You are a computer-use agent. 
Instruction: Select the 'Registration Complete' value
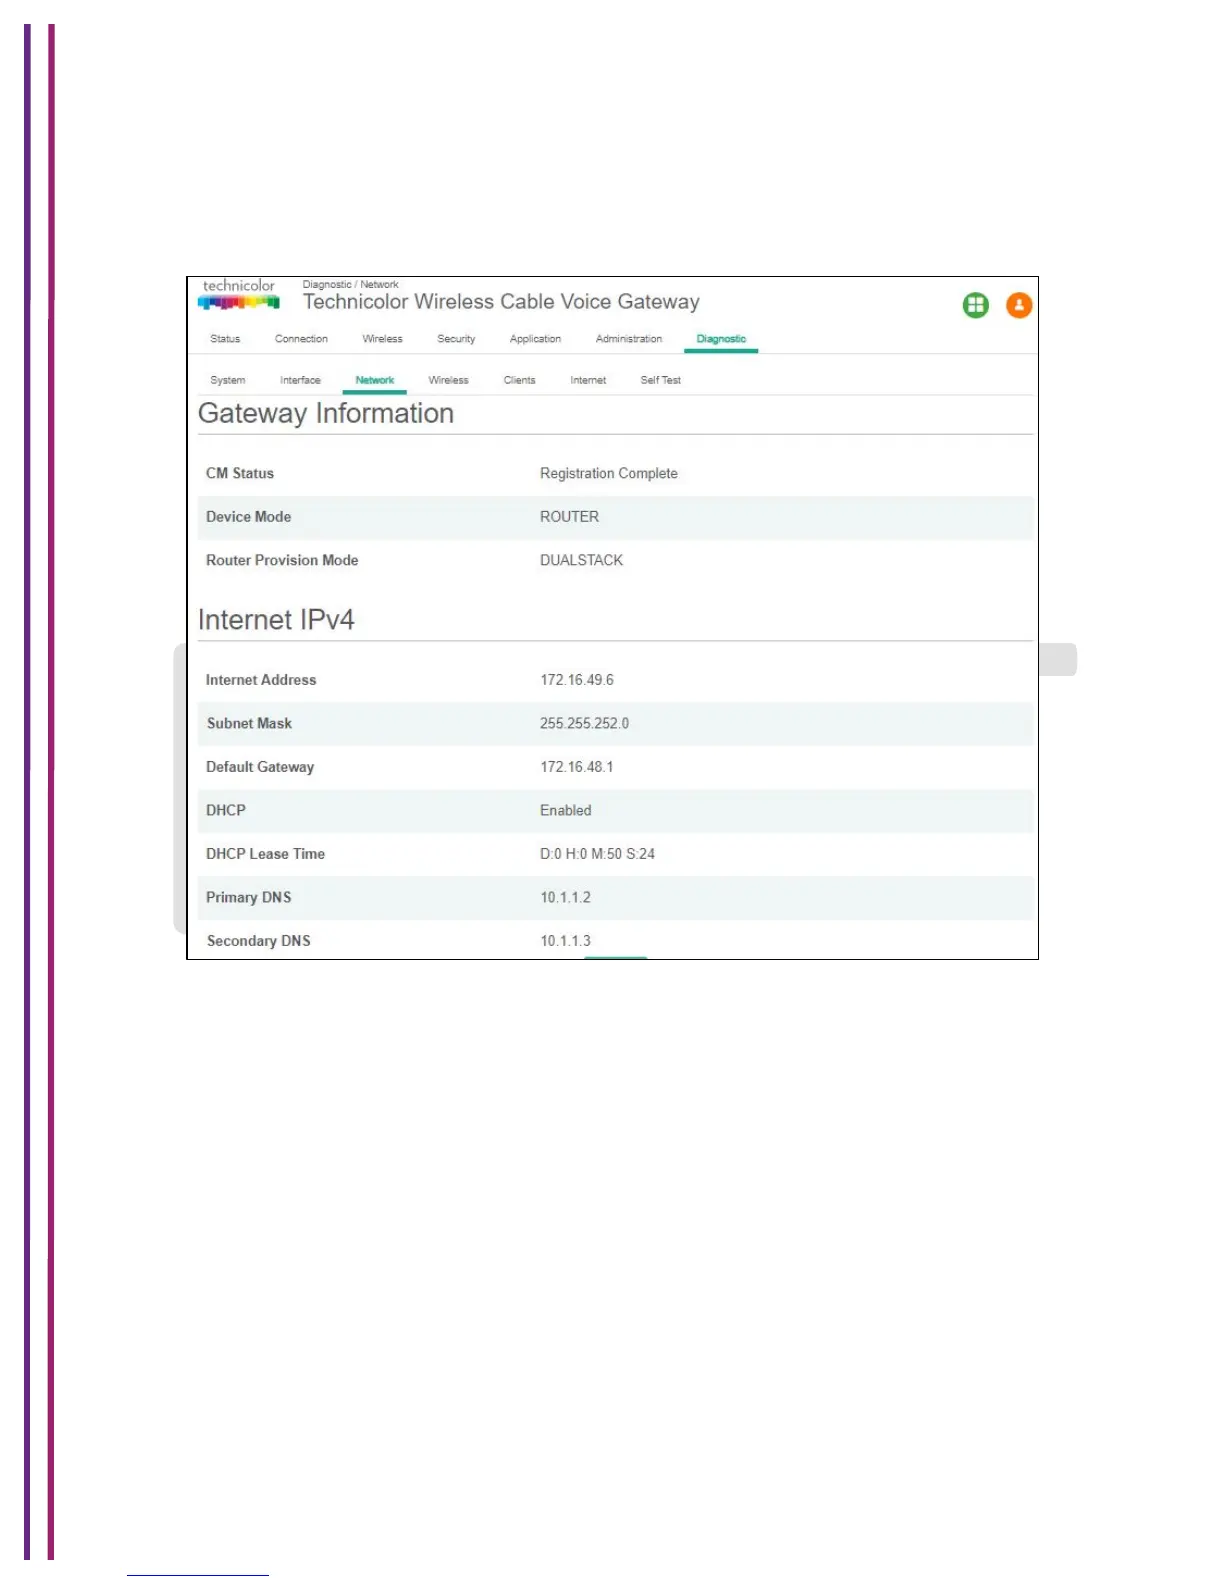[609, 474]
